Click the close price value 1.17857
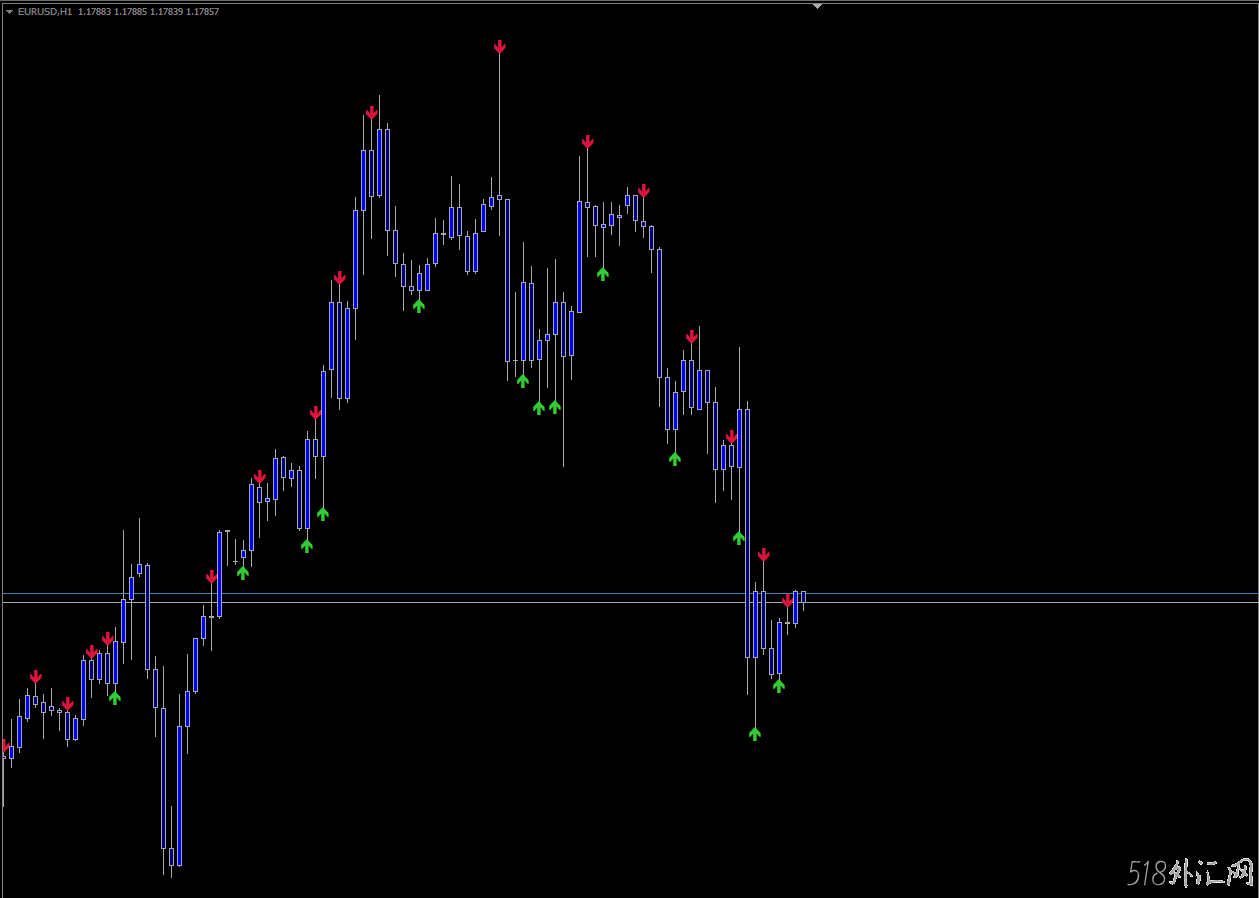Viewport: 1259px width, 898px height. [x=203, y=12]
